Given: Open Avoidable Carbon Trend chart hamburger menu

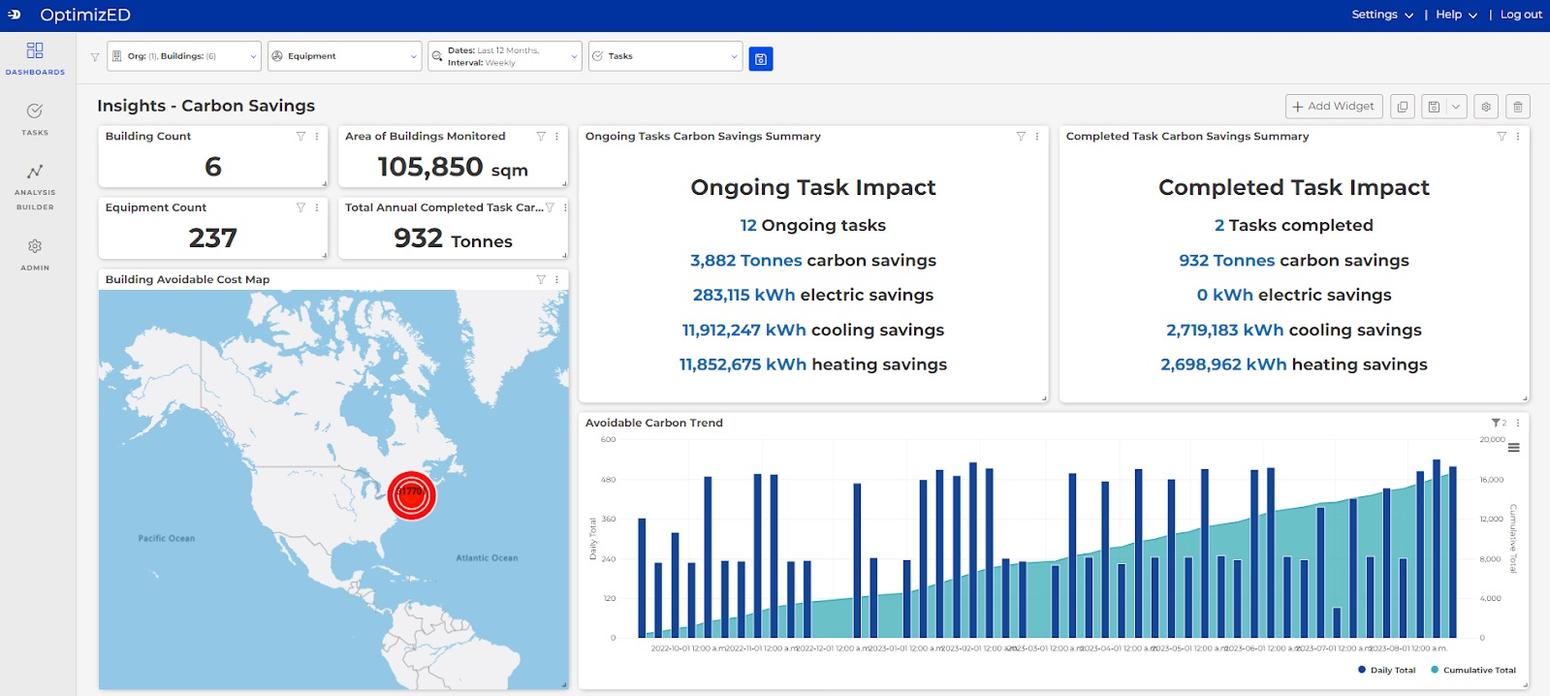Looking at the screenshot, I should pos(1513,447).
